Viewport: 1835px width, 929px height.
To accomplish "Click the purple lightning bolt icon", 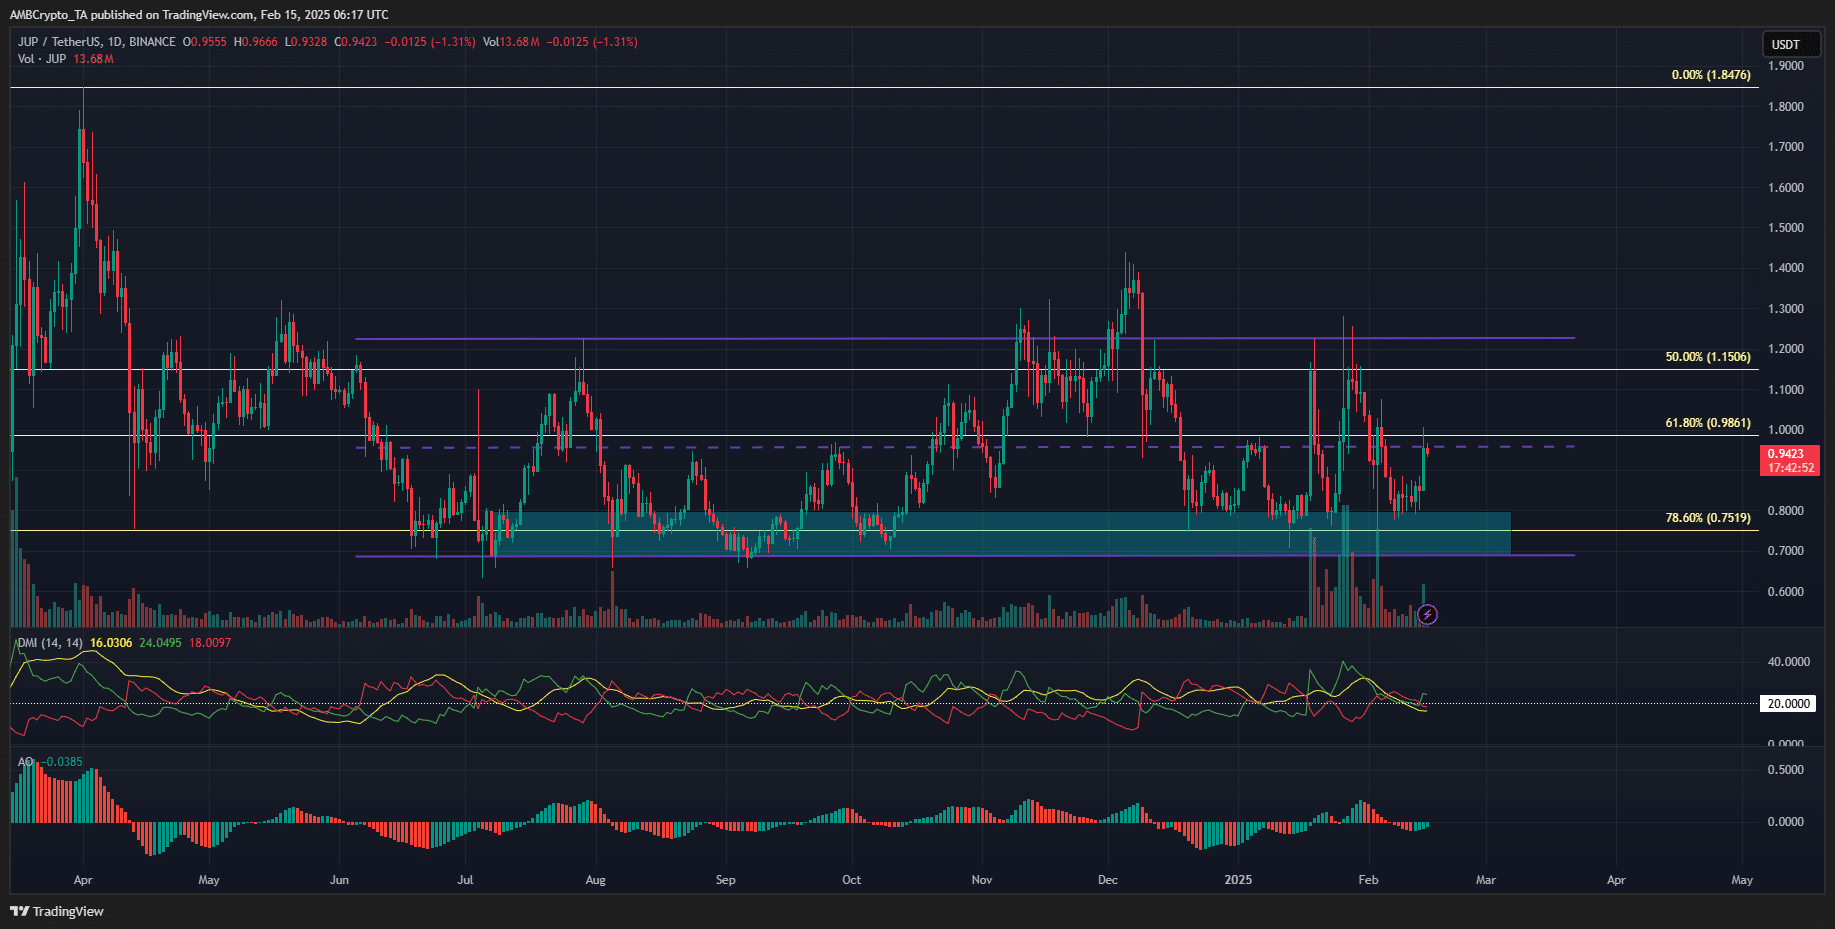I will coord(1428,614).
